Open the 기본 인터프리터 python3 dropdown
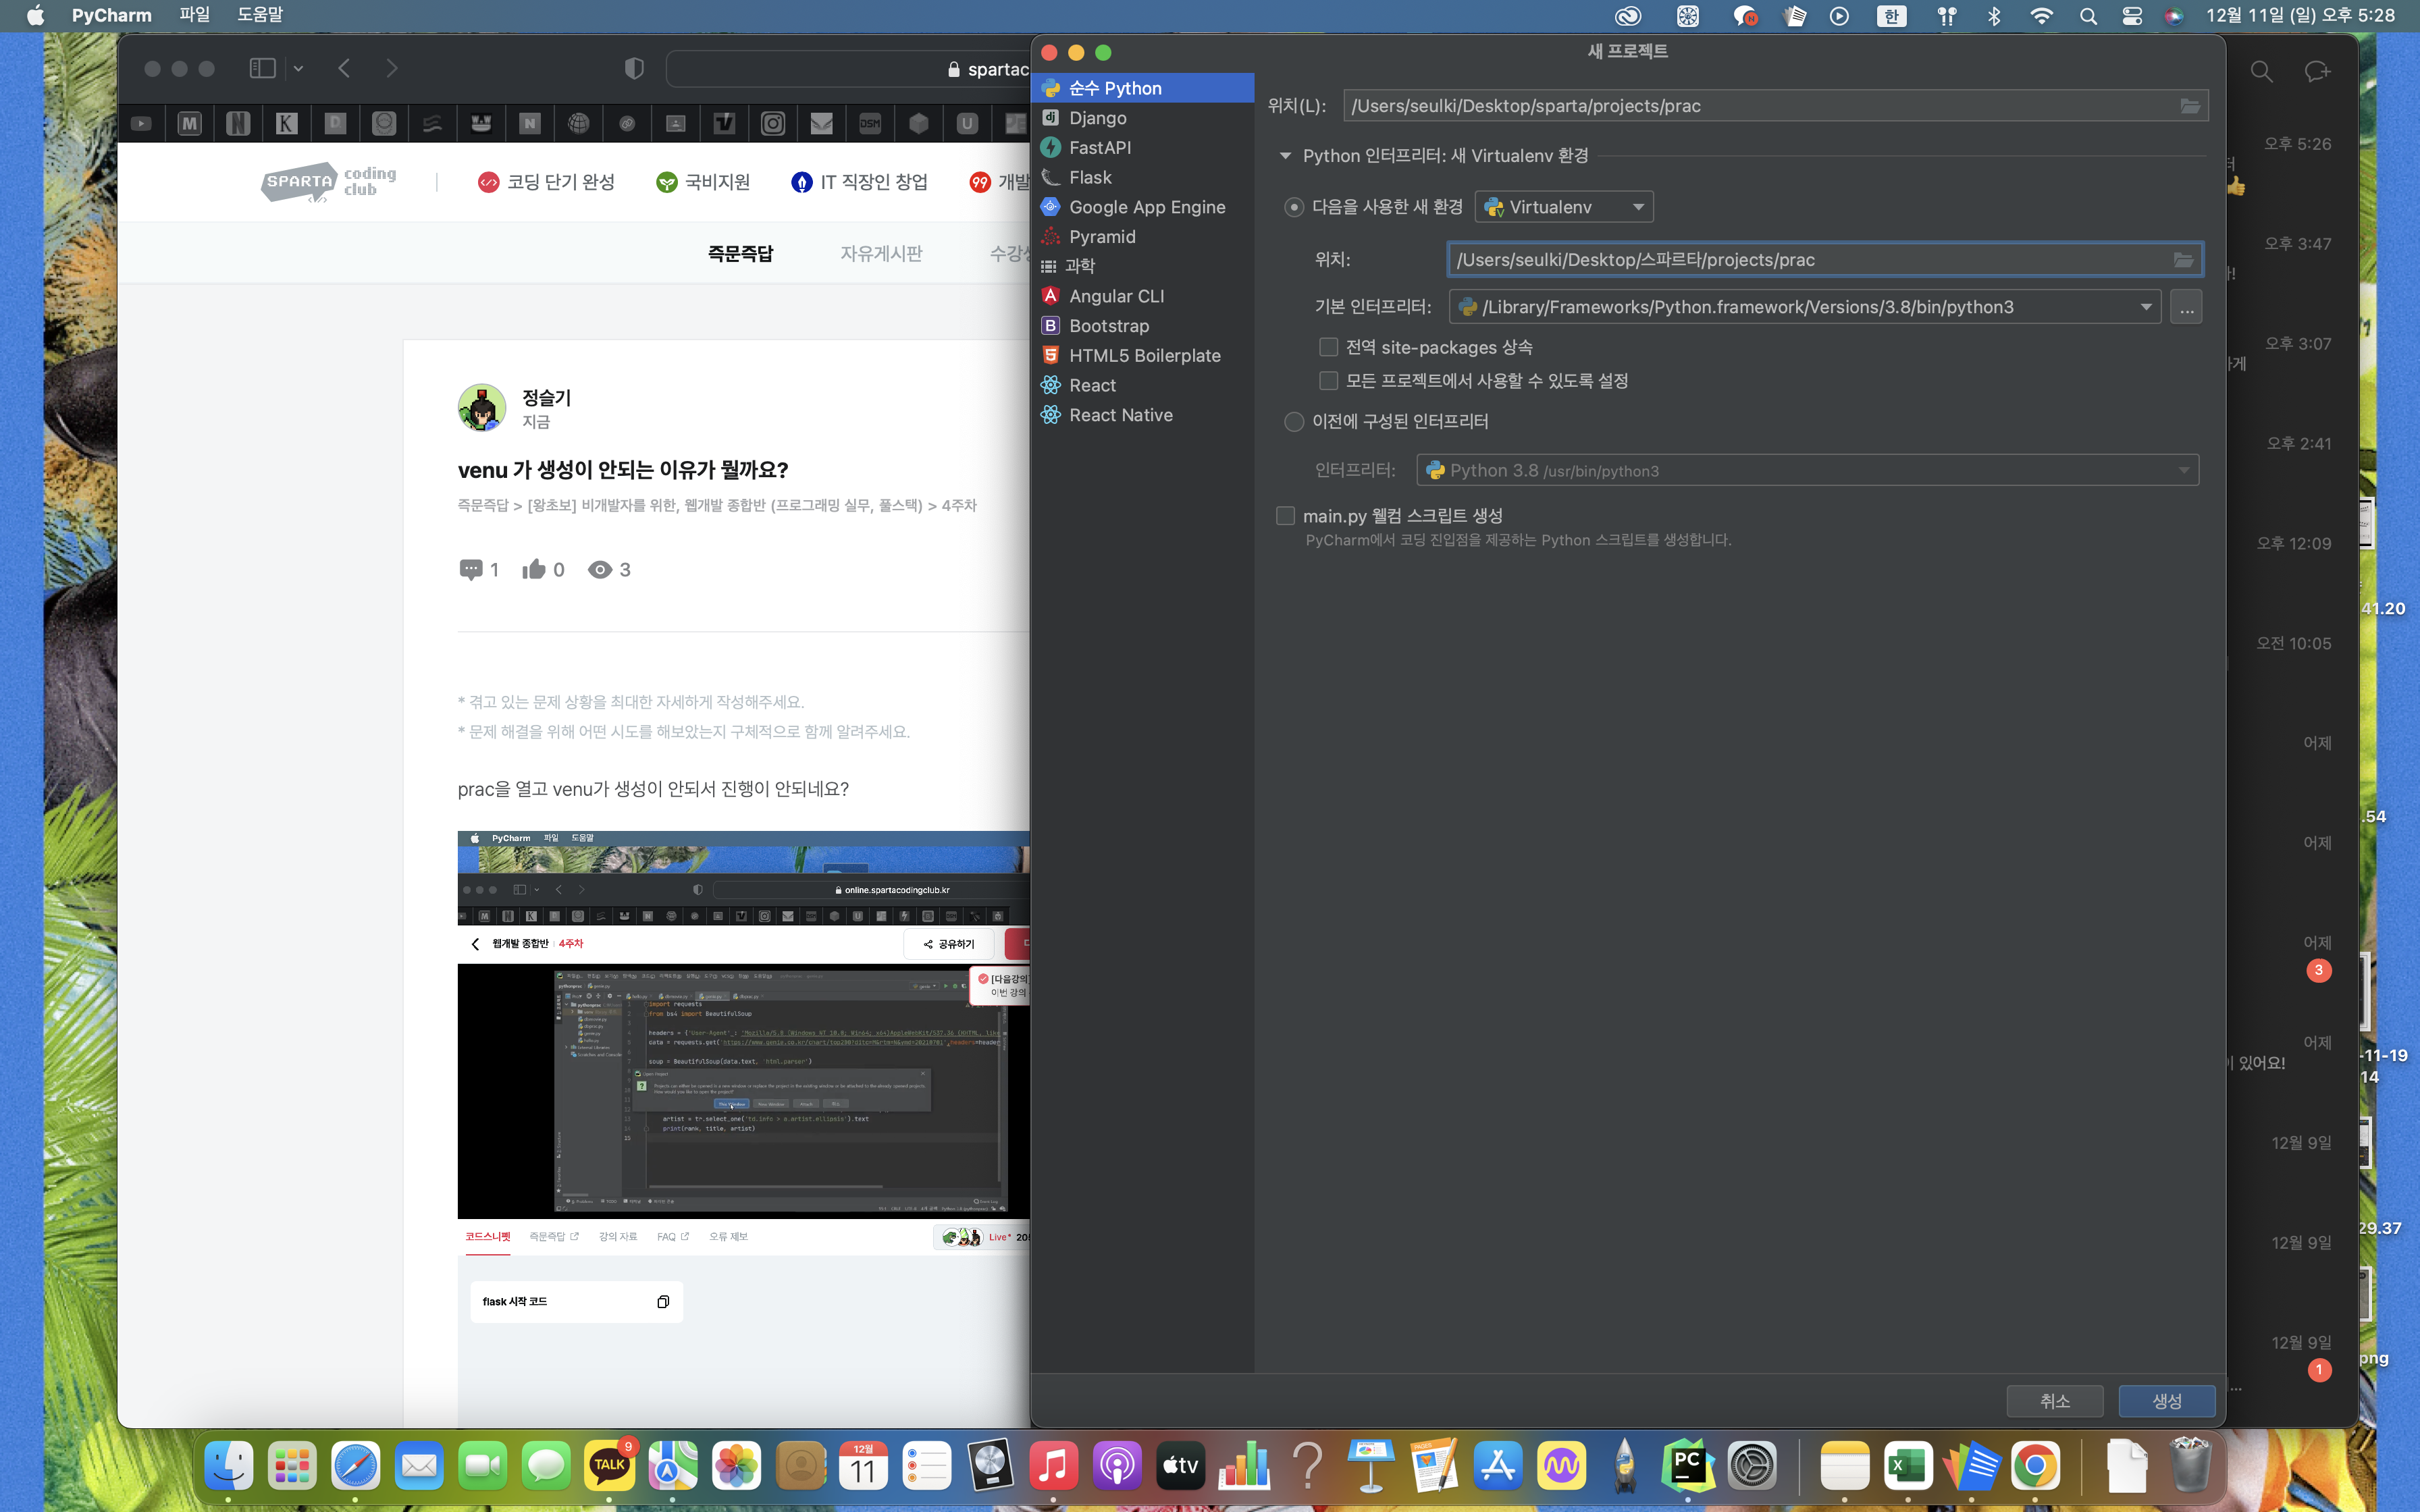Screen dimensions: 2420x1512 [x=1804, y=307]
